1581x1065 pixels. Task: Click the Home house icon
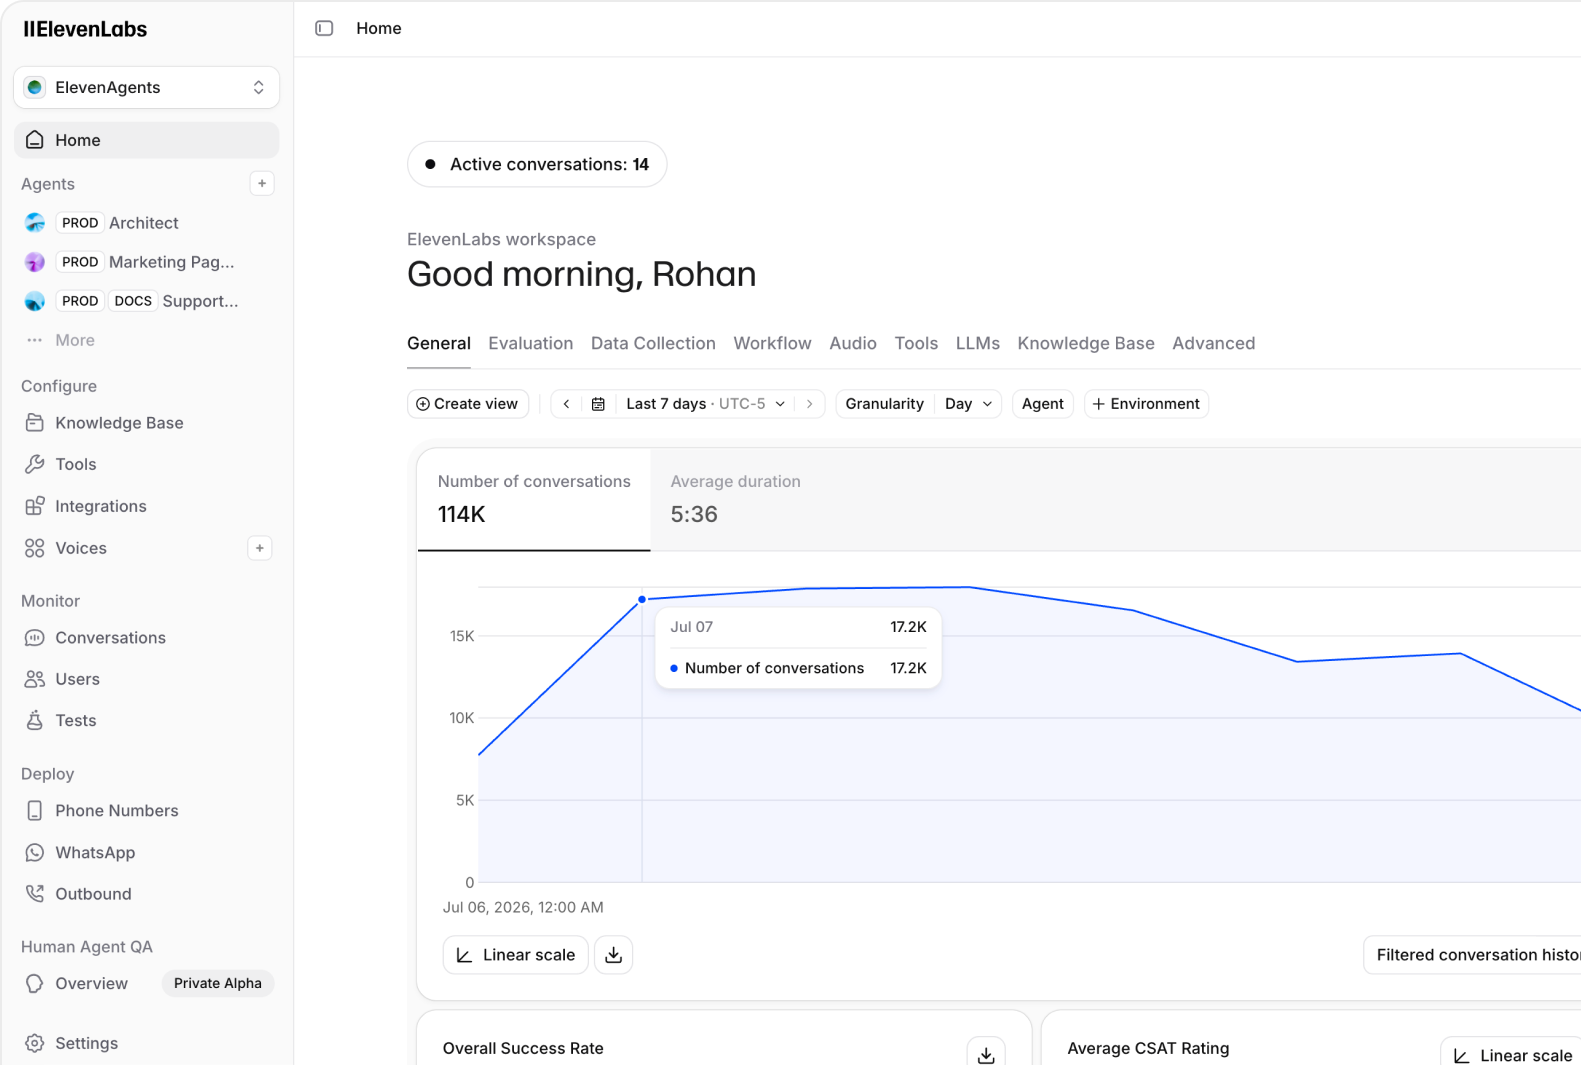tap(35, 140)
